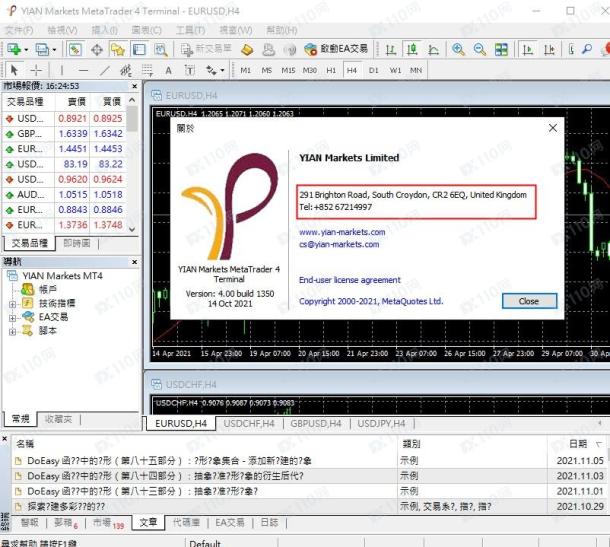Open the 工具(T) menu
The image size is (610, 547).
point(190,30)
